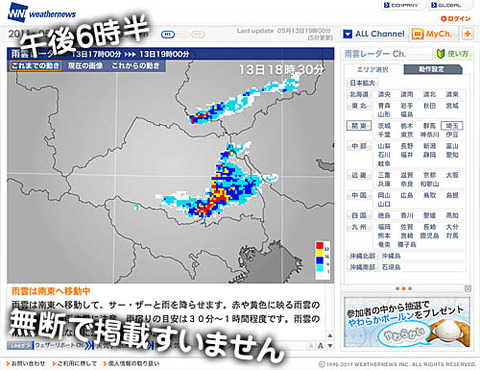Open the MyCh. channel tab
This screenshot has height=370, width=480.
[x=432, y=34]
